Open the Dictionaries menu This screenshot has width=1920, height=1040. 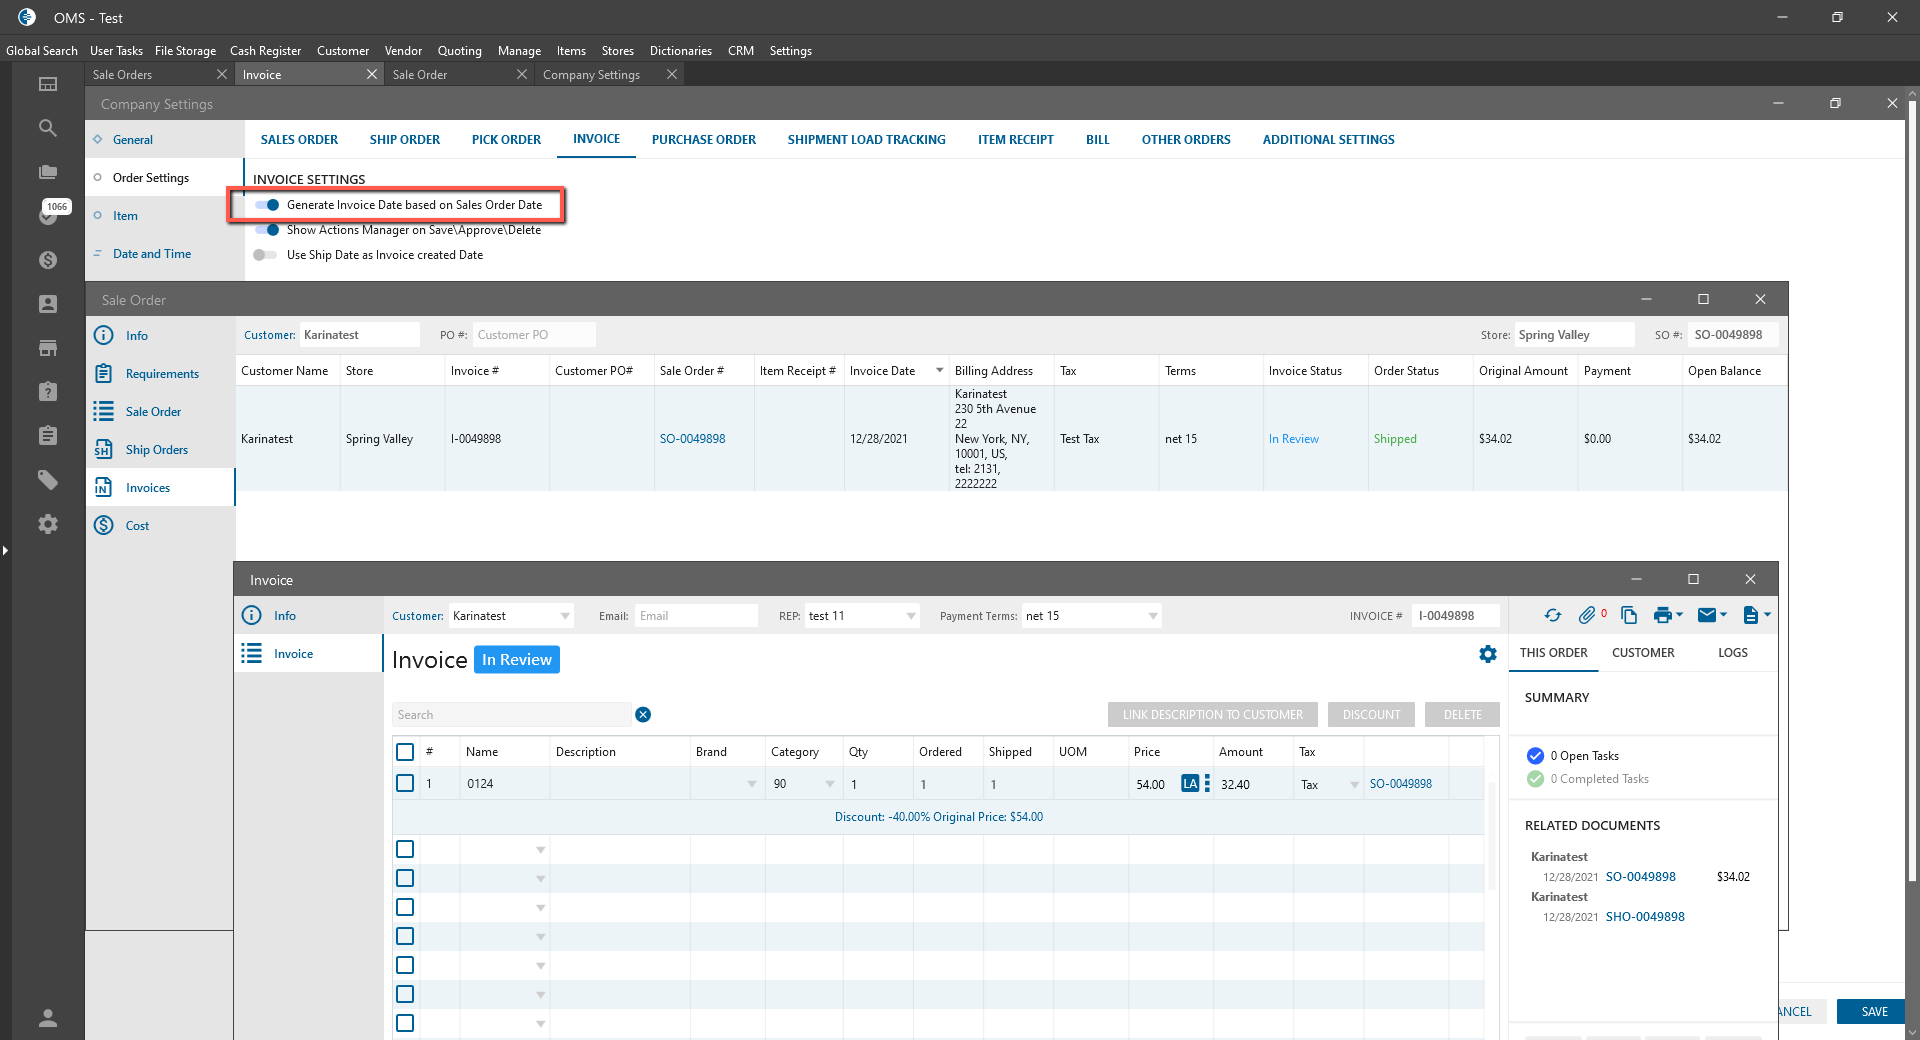pyautogui.click(x=680, y=51)
